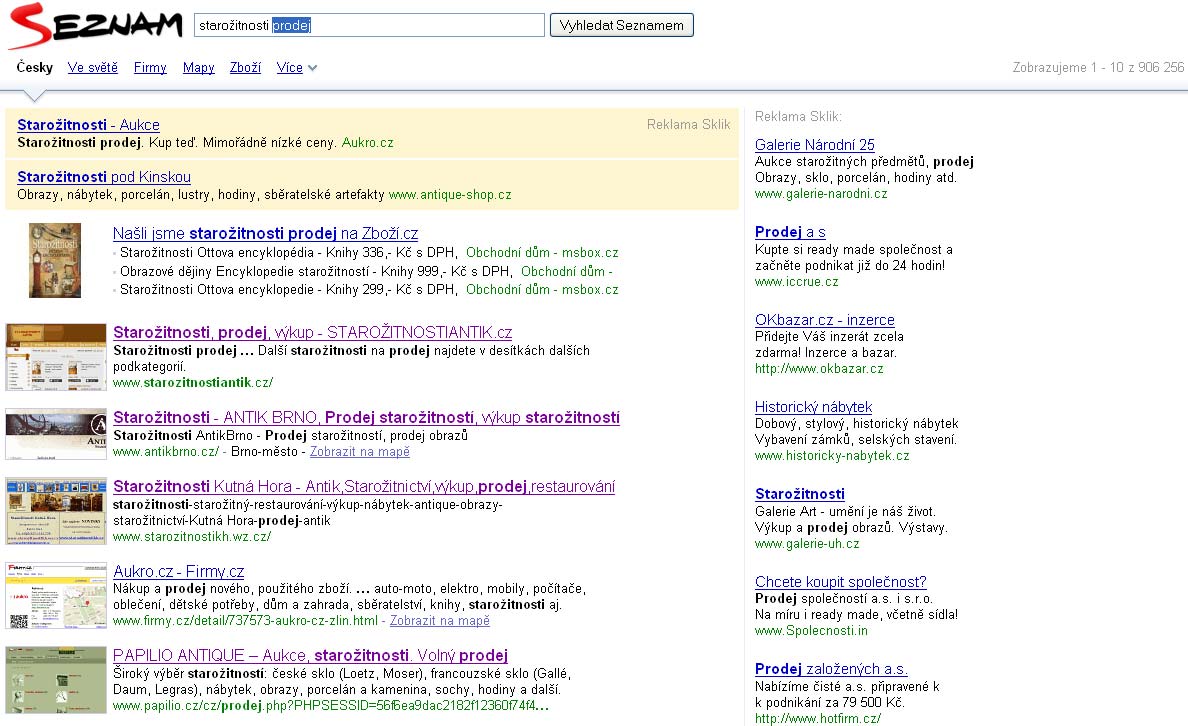Visit http://www.okbazar.cz URL
Viewport: 1188px width, 726px height.
tap(819, 369)
